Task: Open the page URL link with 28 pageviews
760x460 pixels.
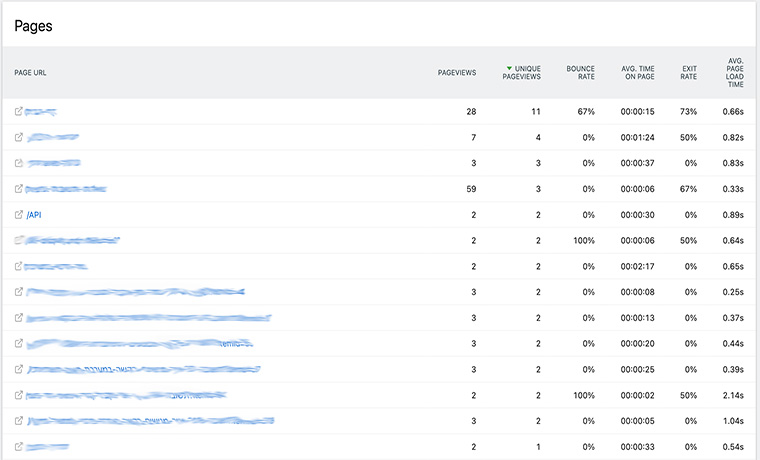Action: 41,111
